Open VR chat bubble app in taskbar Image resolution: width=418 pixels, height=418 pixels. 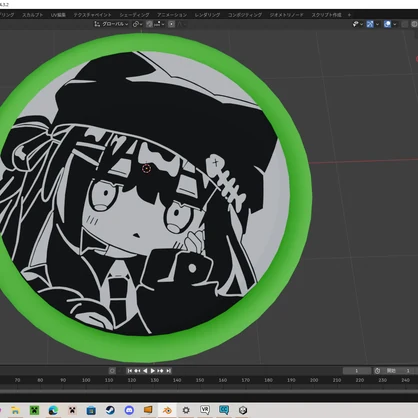pos(205,410)
